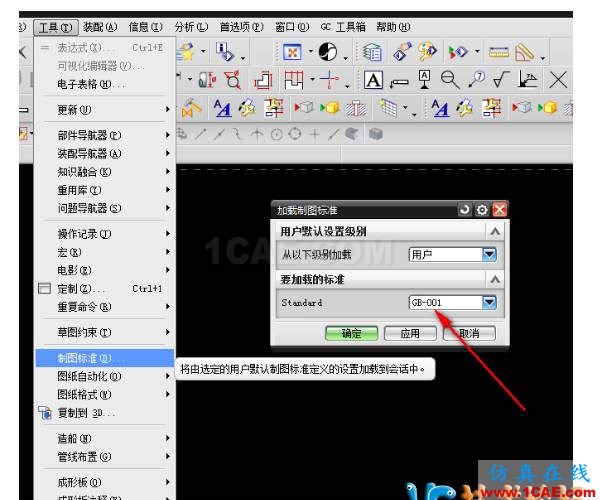The image size is (600, 500).
Task: Click the section view grid icon
Action: tap(294, 80)
